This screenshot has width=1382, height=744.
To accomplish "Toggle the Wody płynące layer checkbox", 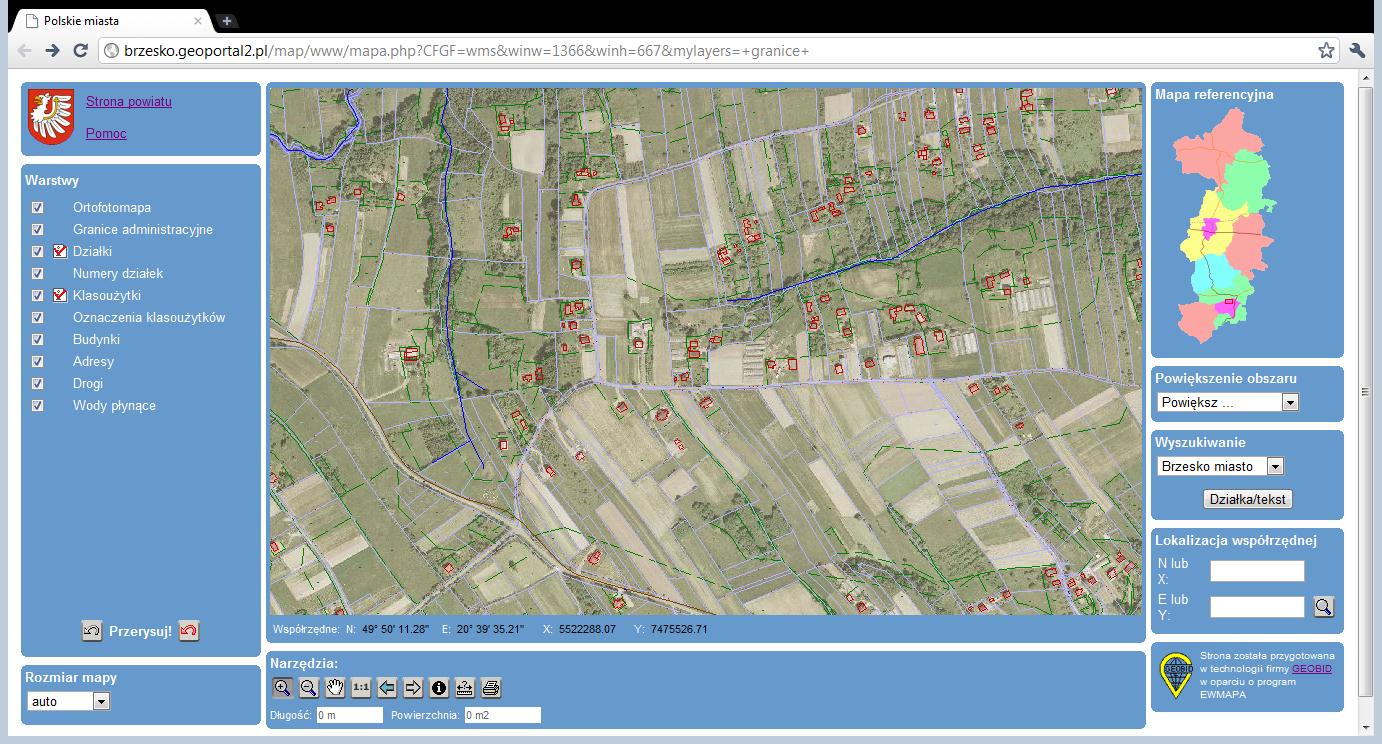I will (38, 406).
